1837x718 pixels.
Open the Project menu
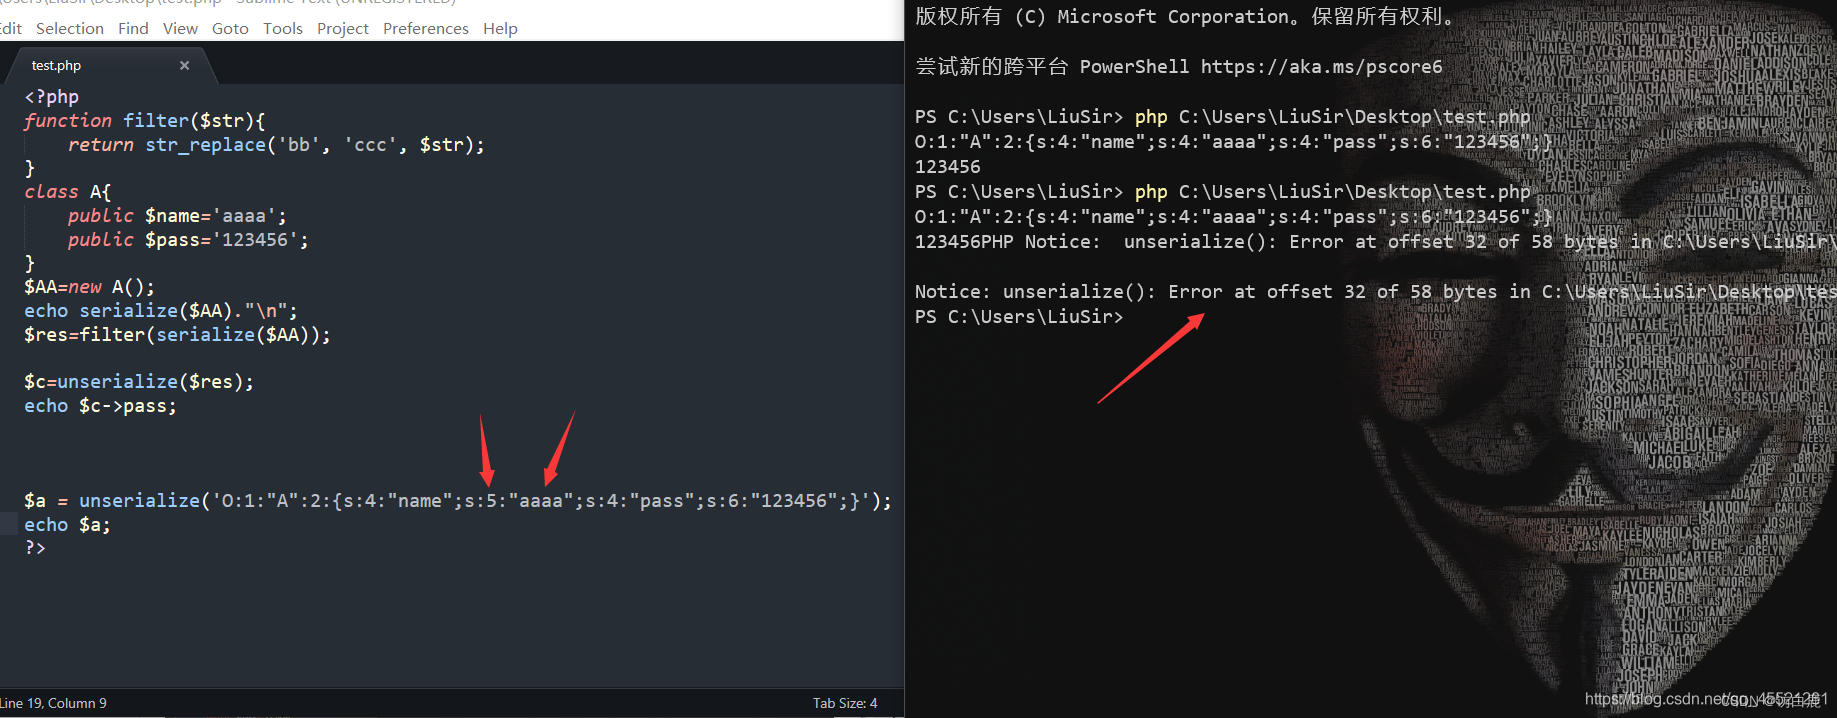coord(343,28)
